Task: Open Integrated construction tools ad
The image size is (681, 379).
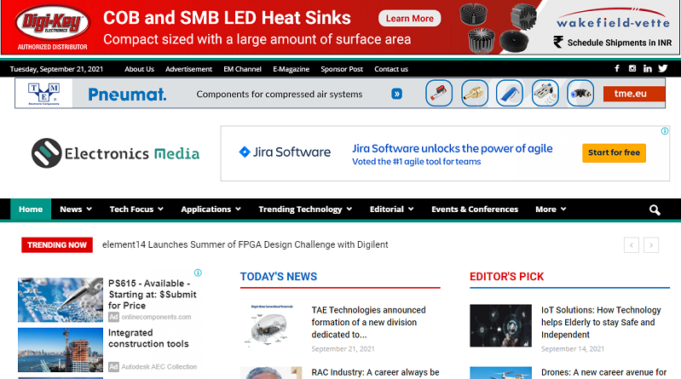Action: tap(148, 338)
